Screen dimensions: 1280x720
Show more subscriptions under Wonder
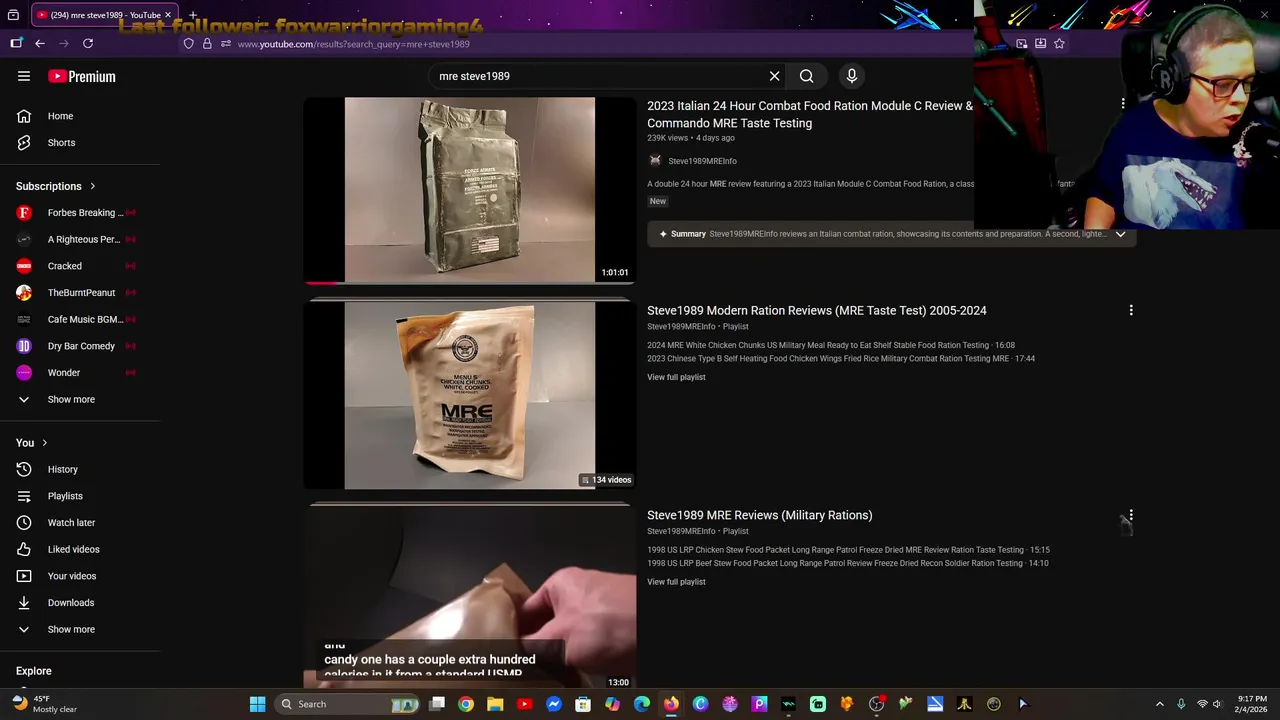(x=80, y=399)
